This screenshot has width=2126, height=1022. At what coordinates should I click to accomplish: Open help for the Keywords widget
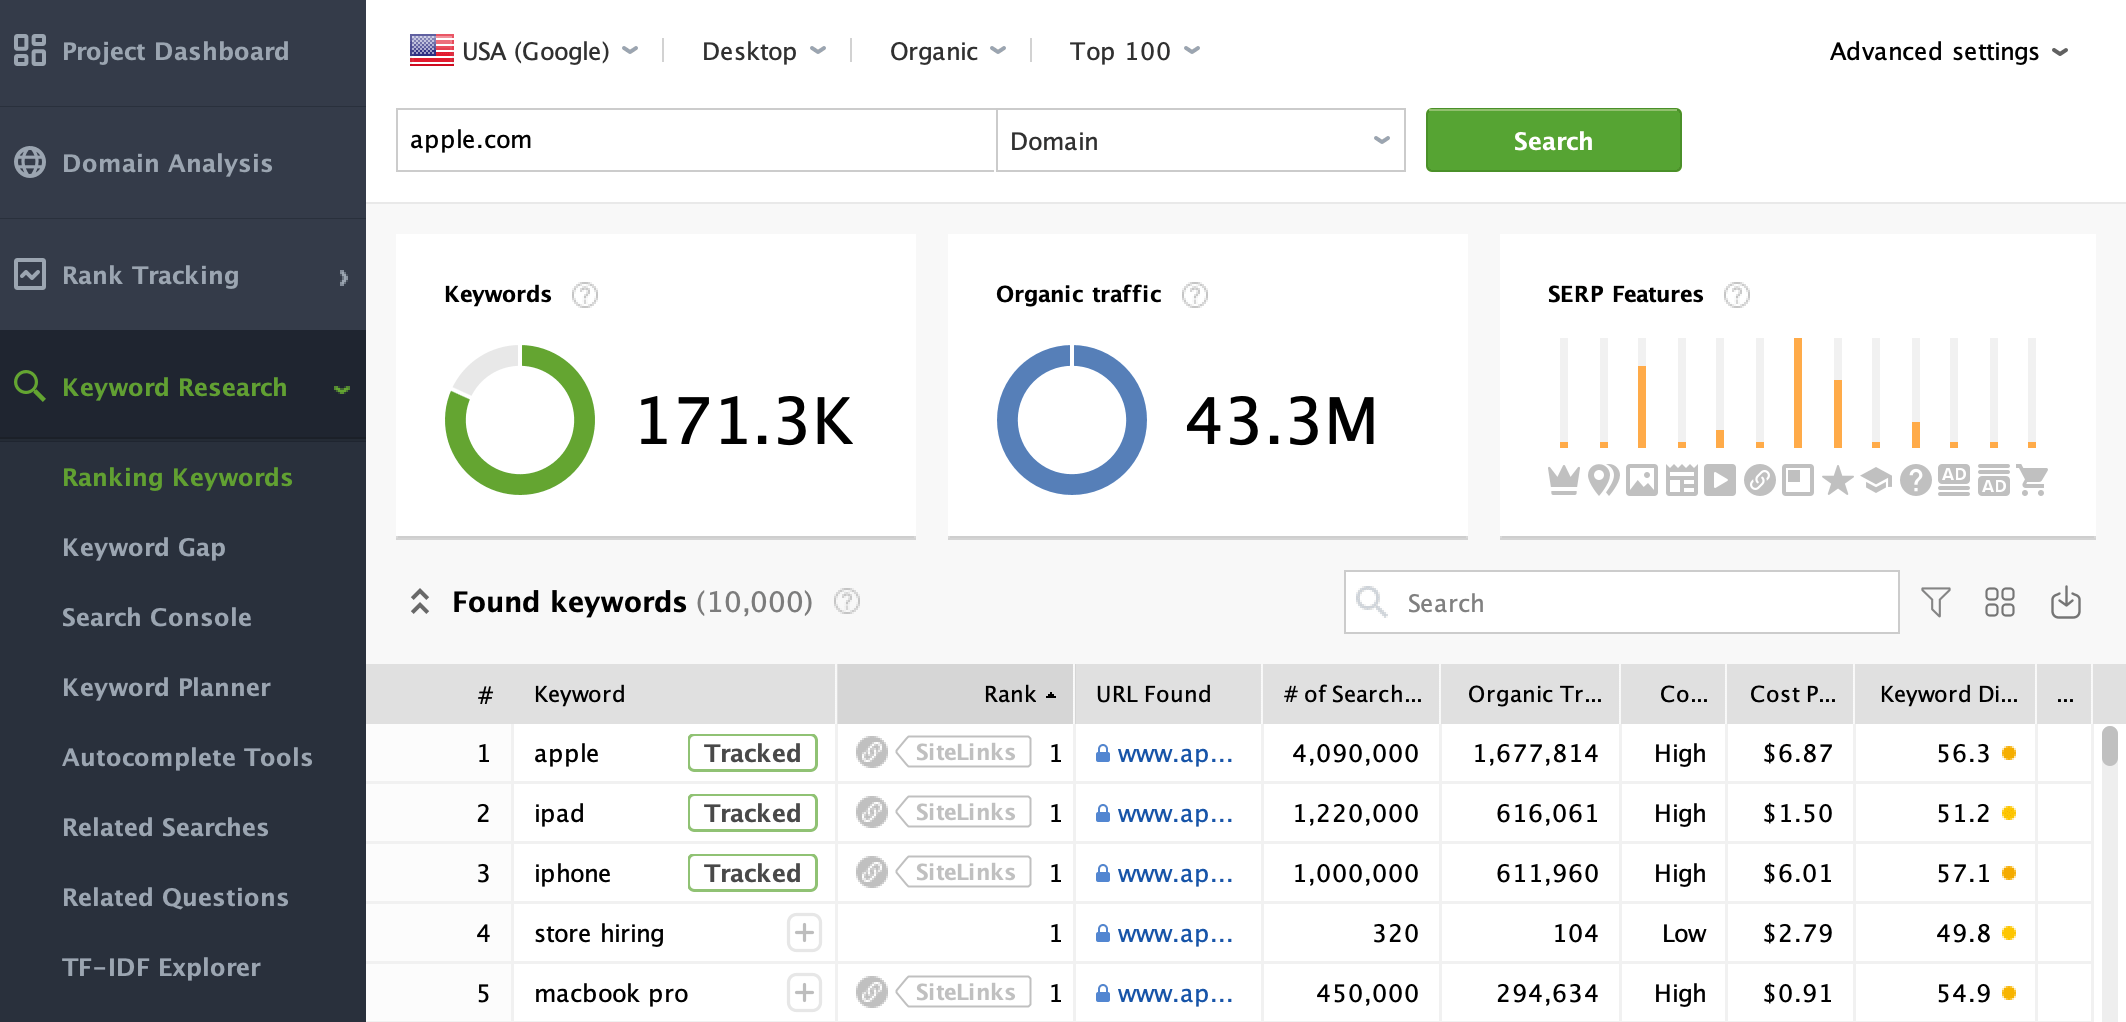point(585,295)
